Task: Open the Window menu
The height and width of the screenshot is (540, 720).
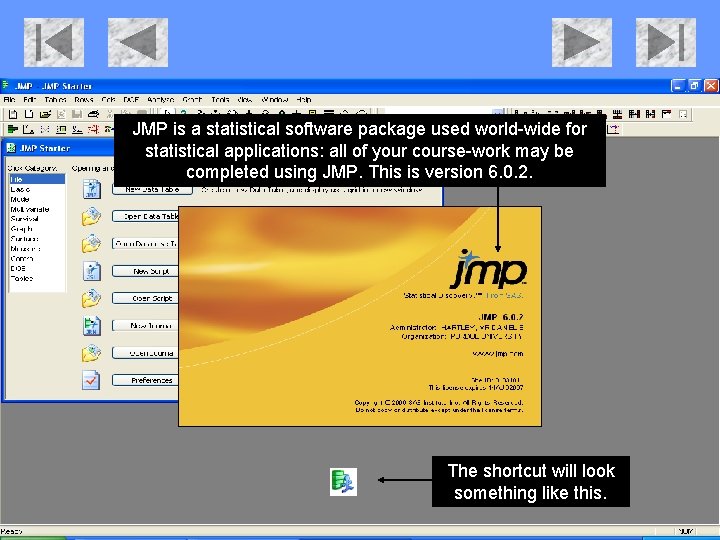Action: click(275, 99)
